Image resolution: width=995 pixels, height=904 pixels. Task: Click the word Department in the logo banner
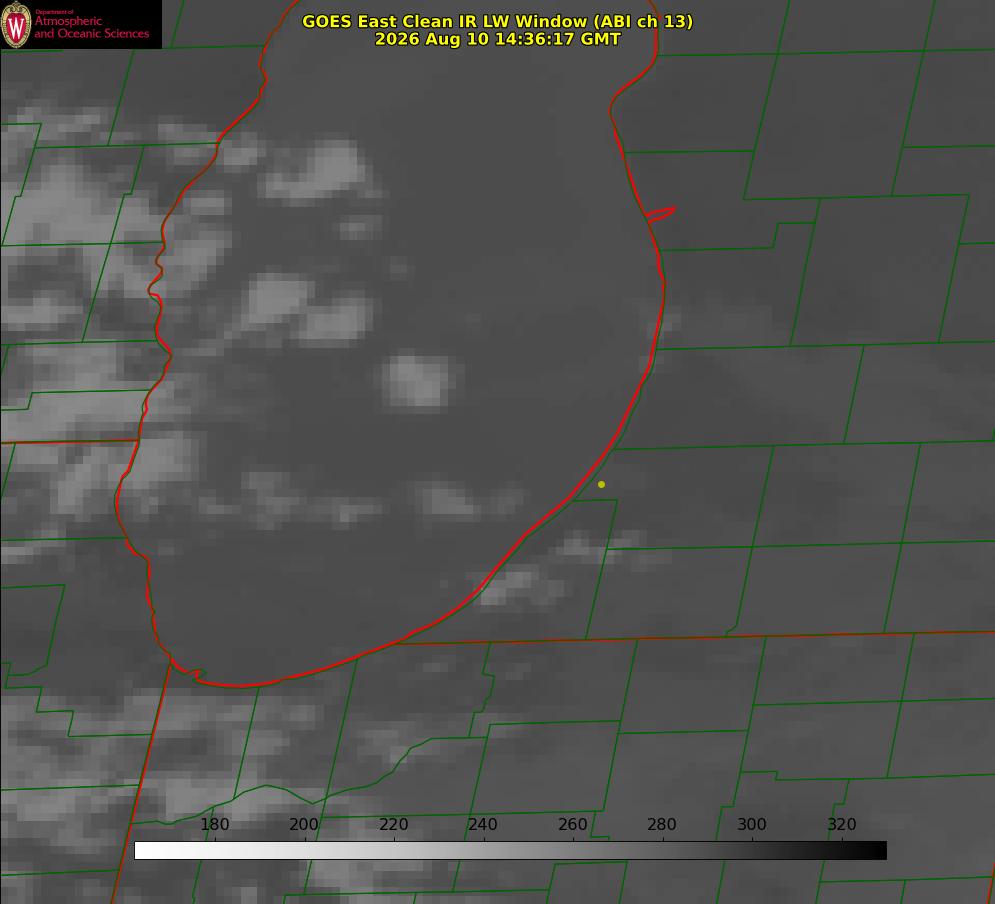[55, 12]
